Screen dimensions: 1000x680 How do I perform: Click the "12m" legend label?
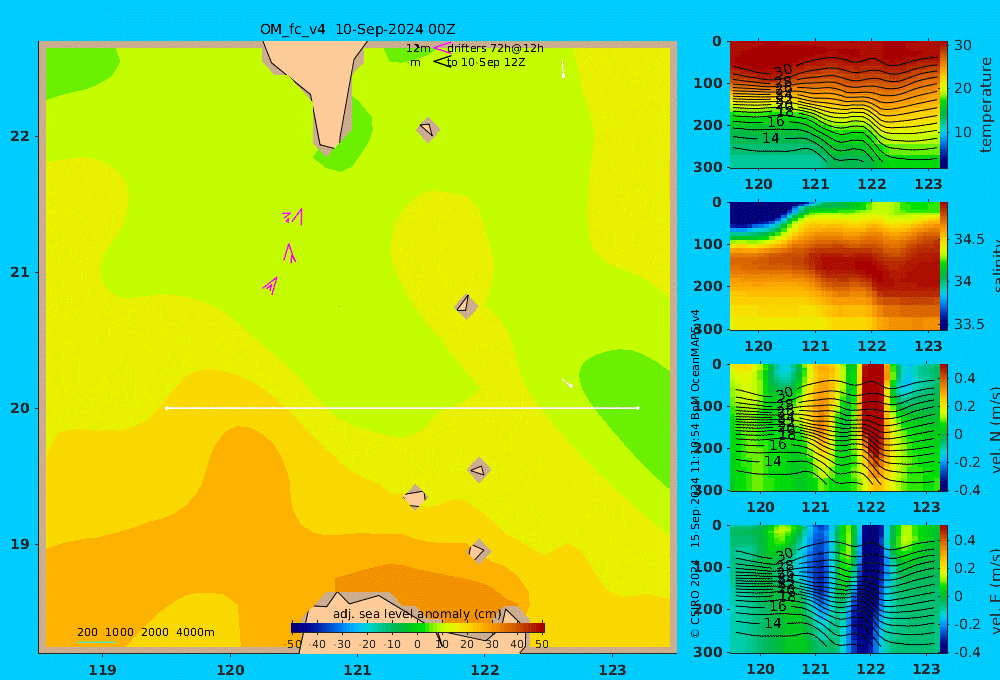tap(418, 48)
